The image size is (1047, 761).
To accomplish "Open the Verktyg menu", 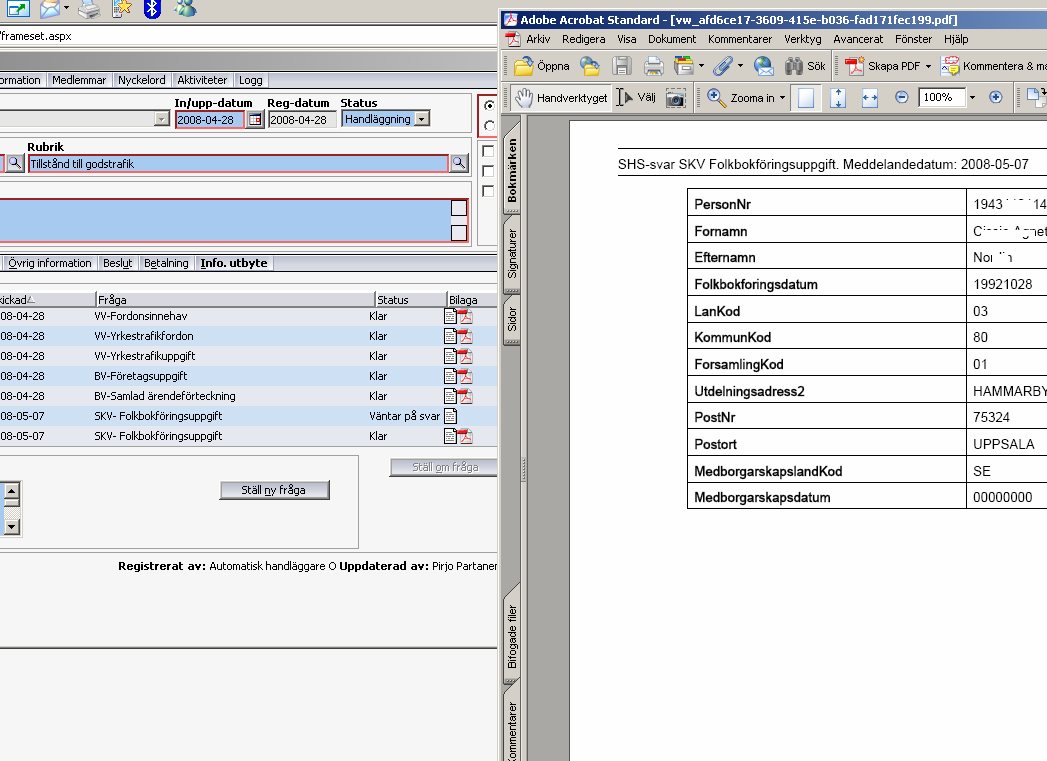I will pyautogui.click(x=803, y=39).
